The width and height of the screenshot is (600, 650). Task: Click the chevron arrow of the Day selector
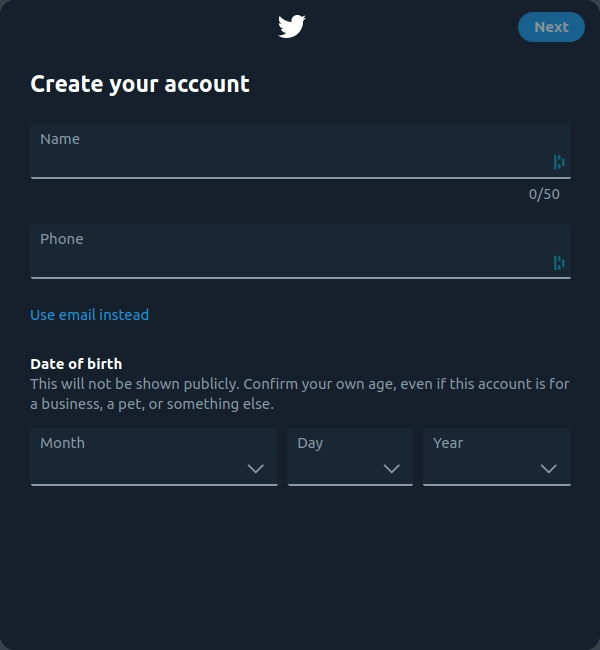(x=392, y=468)
